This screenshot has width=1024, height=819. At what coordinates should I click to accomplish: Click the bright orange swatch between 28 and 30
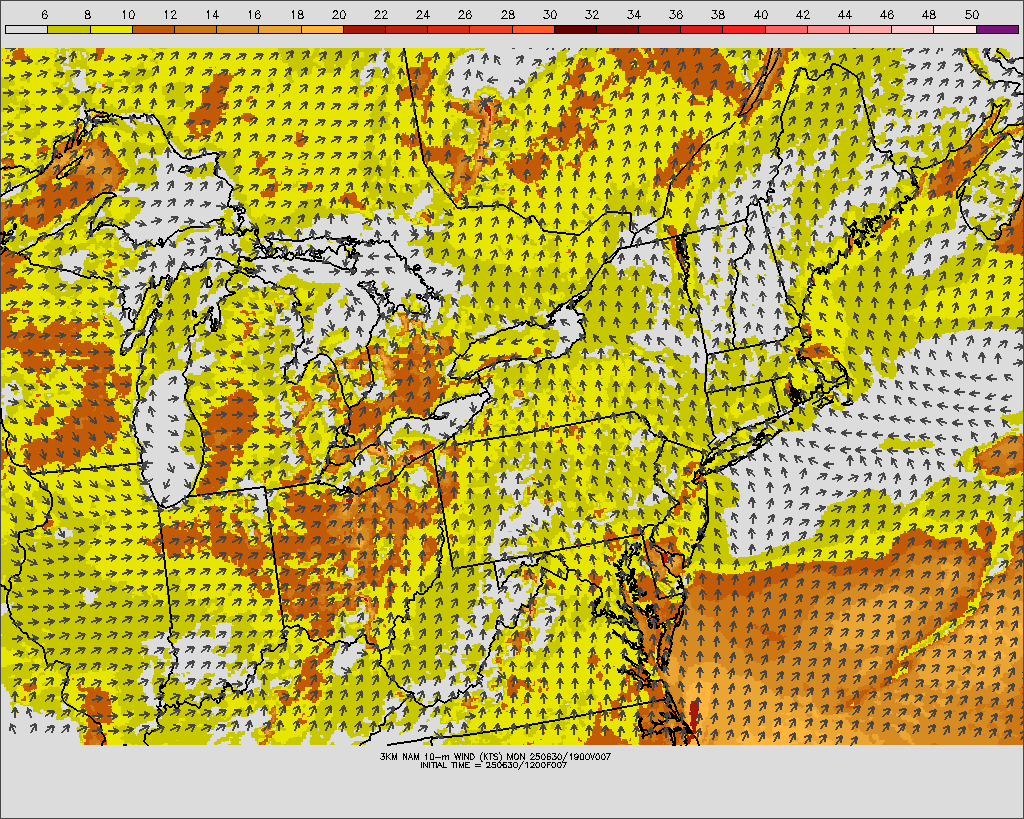(533, 29)
